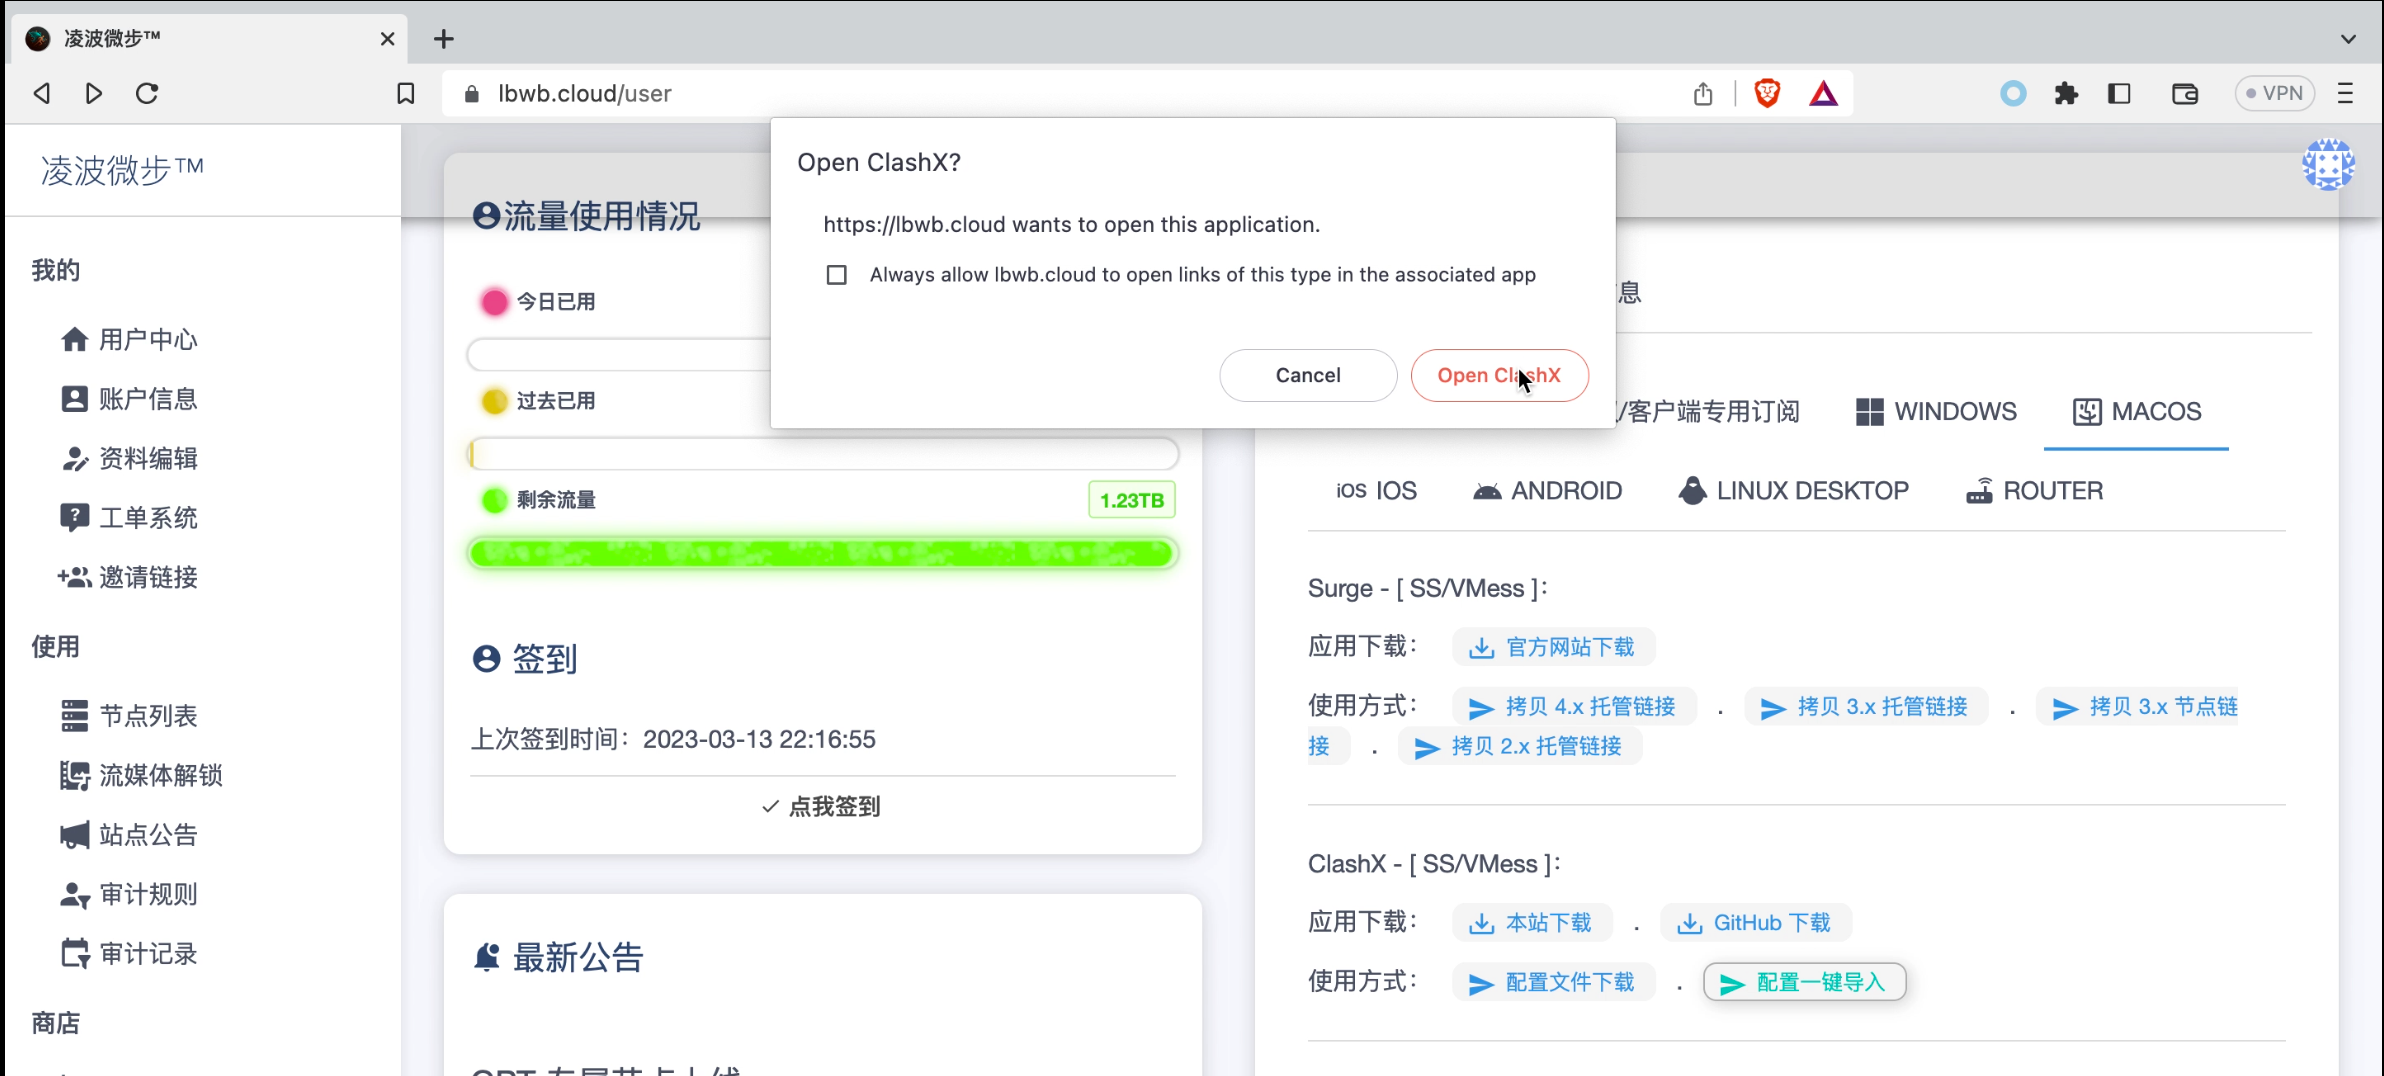Click the Open ClashX button
This screenshot has height=1076, width=2384.
1498,376
